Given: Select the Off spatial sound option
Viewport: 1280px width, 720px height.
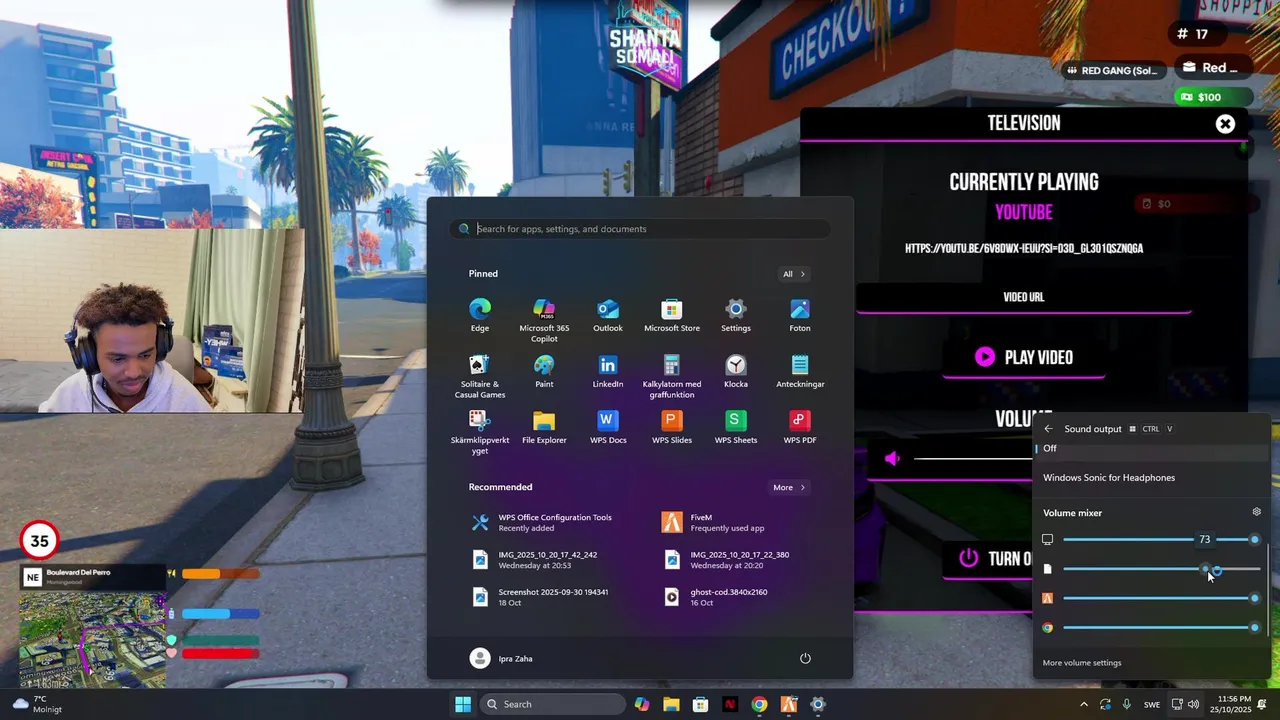Looking at the screenshot, I should click(x=1150, y=449).
